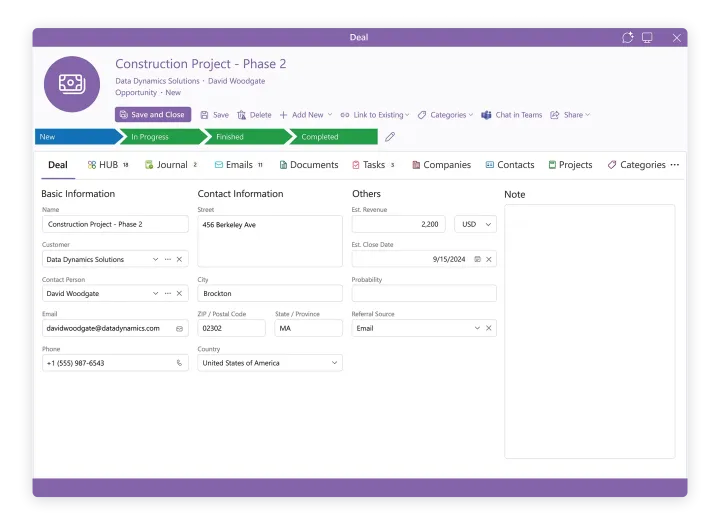Click Save and Close button
This screenshot has width=720, height=528.
(x=153, y=115)
